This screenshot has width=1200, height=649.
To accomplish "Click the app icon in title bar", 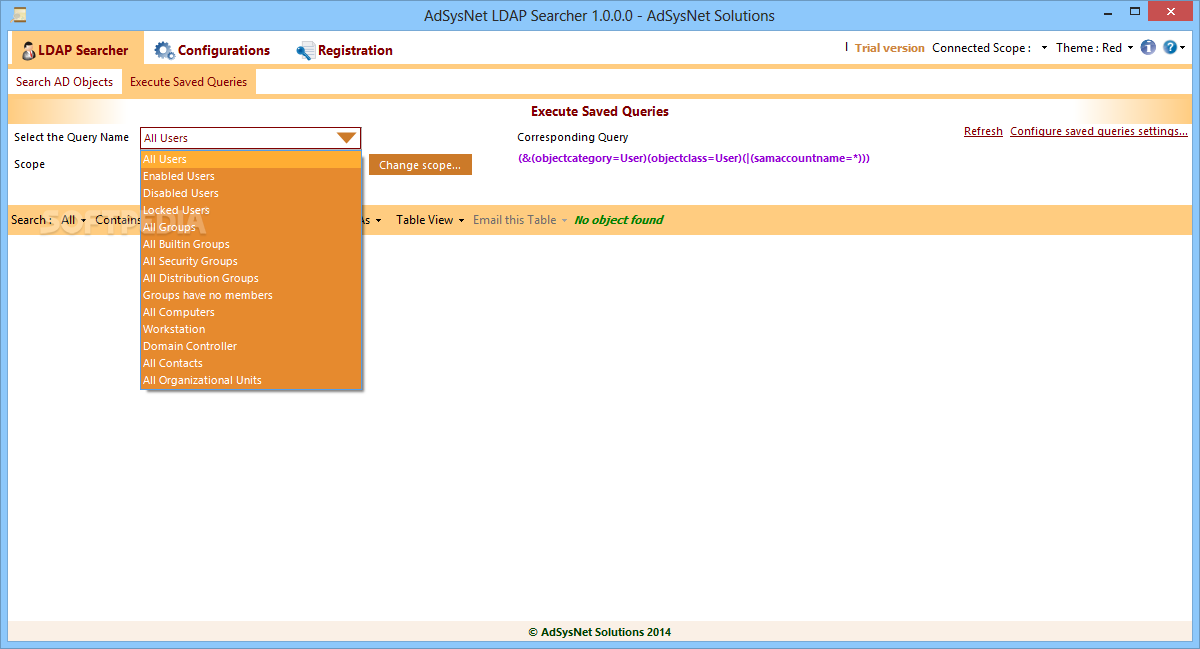I will click(x=19, y=15).
